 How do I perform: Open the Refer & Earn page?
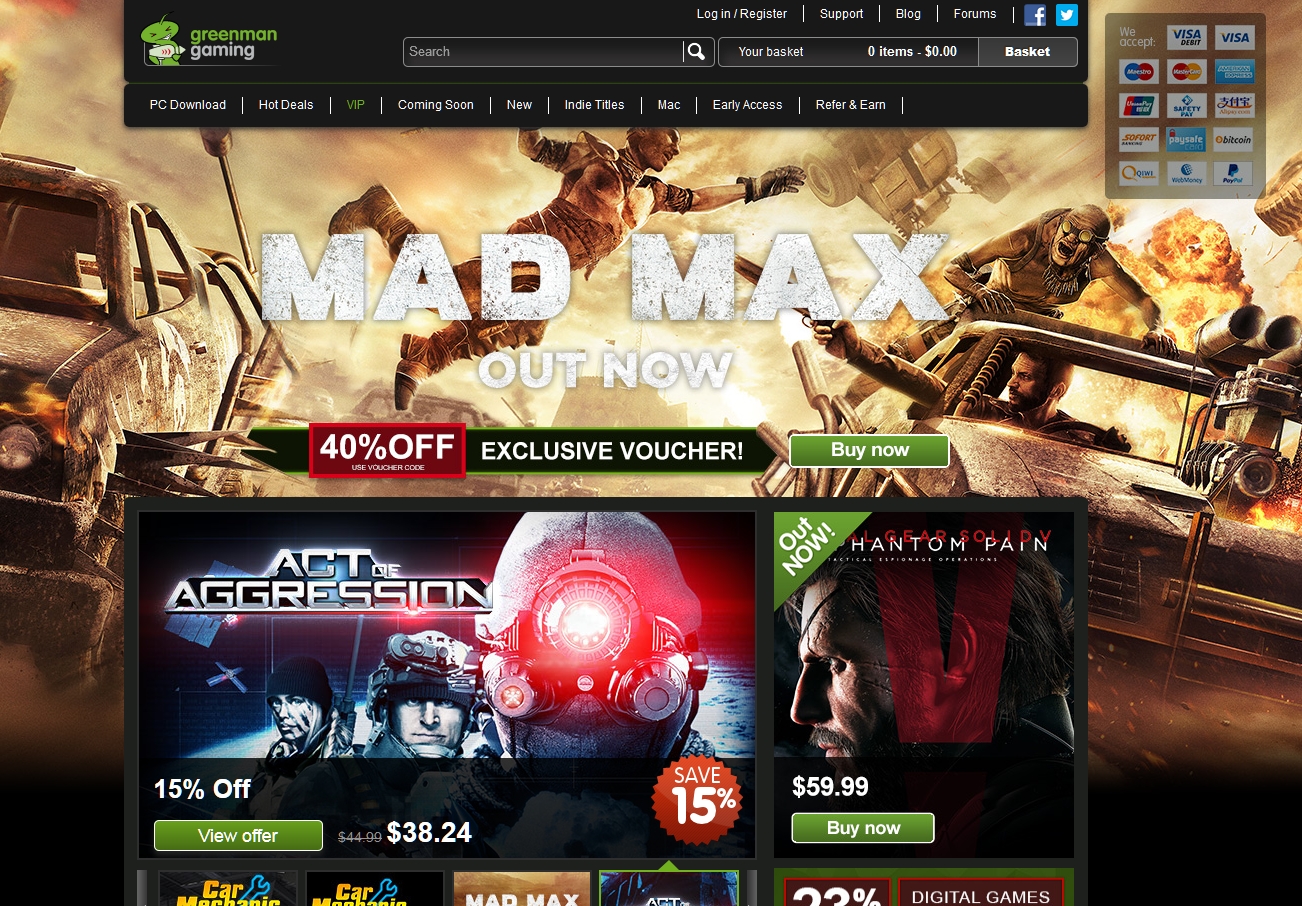[x=851, y=105]
